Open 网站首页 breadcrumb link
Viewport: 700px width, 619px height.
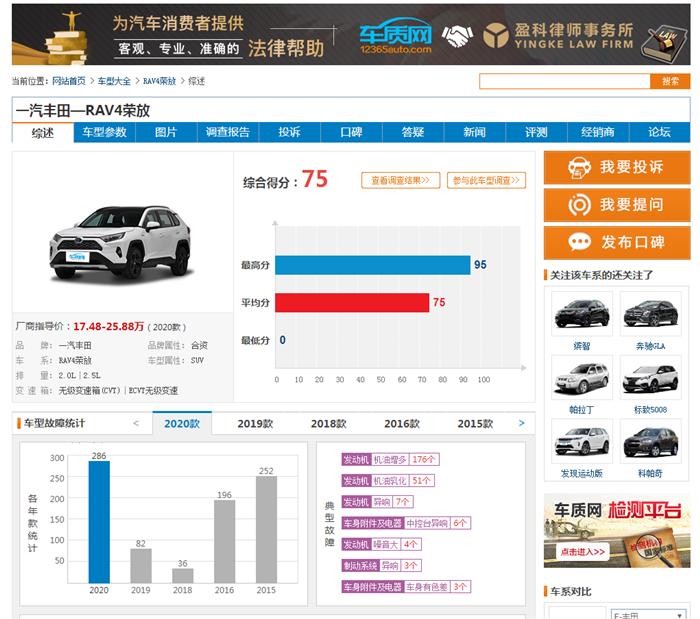click(x=69, y=81)
